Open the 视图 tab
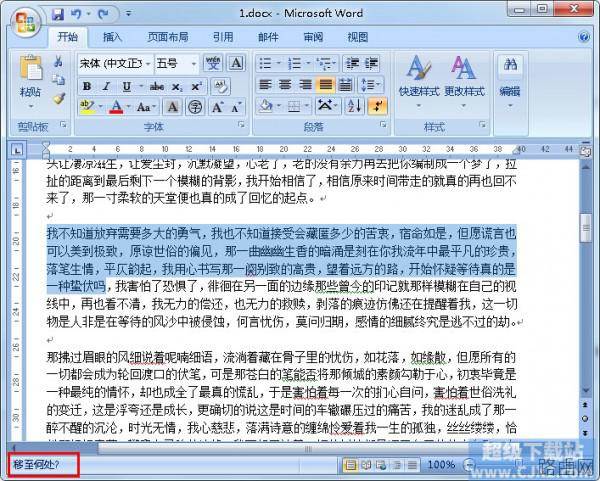This screenshot has height=481, width=600. point(357,37)
